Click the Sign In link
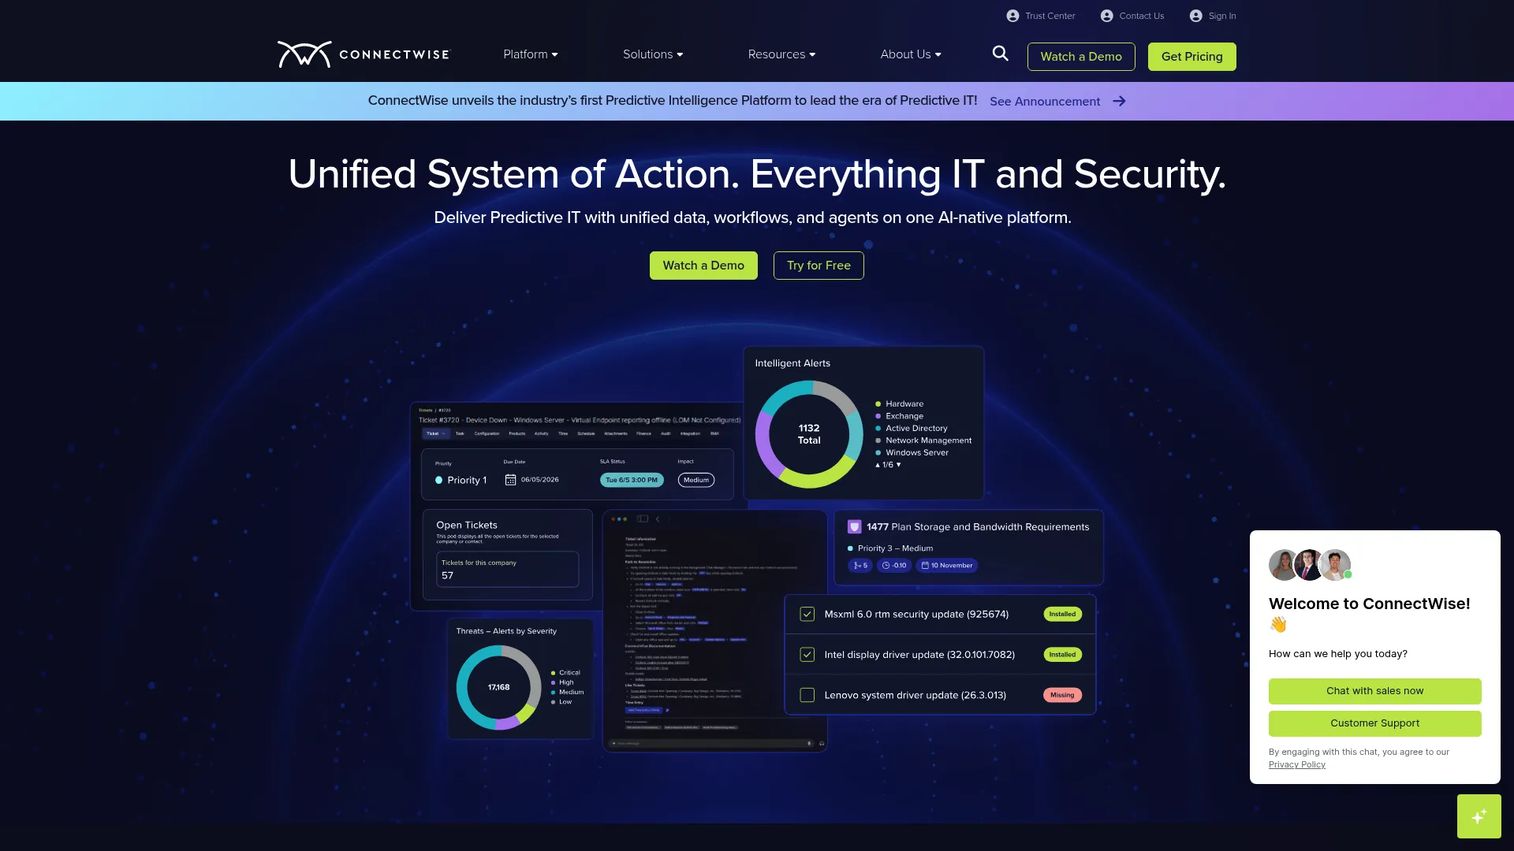 click(1222, 16)
